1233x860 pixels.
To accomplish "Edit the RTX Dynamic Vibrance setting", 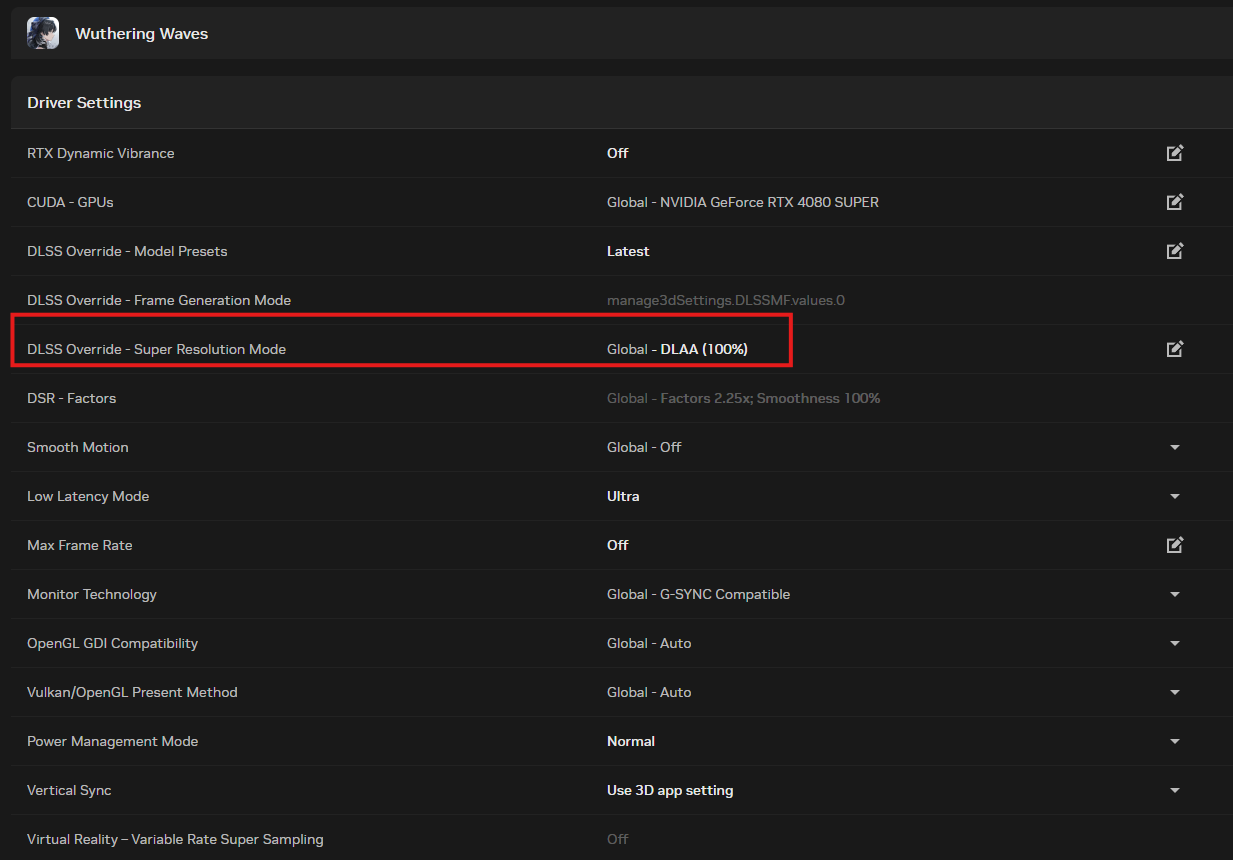I will [1175, 153].
